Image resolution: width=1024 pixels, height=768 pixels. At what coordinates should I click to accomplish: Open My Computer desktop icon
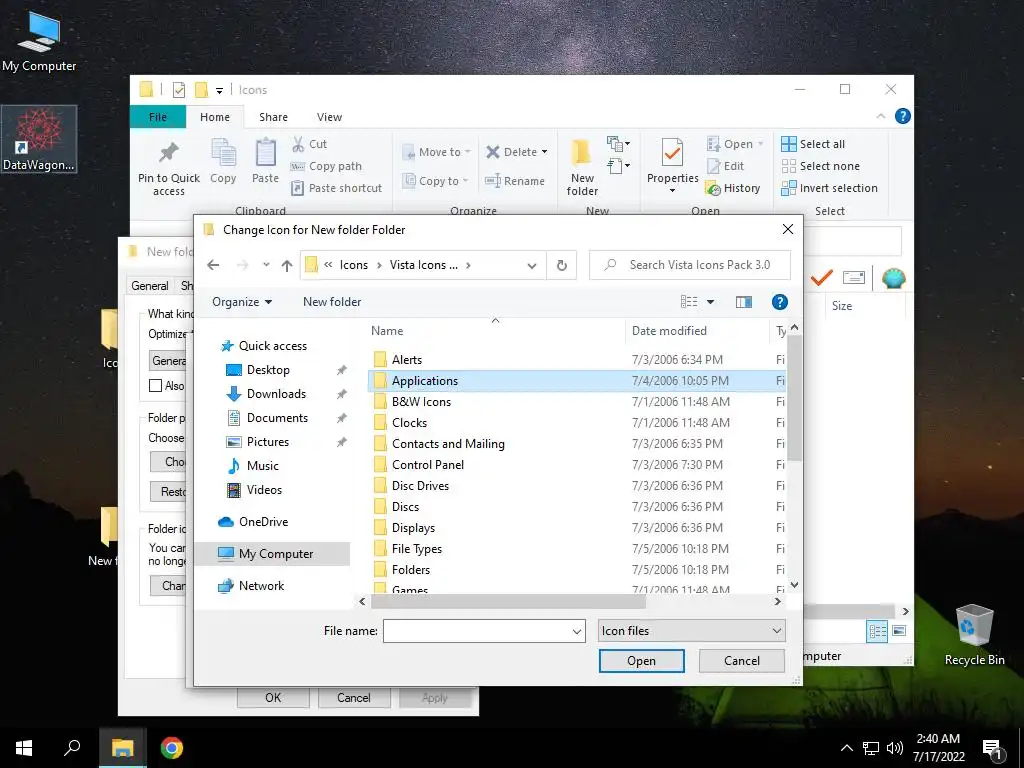coord(39,40)
